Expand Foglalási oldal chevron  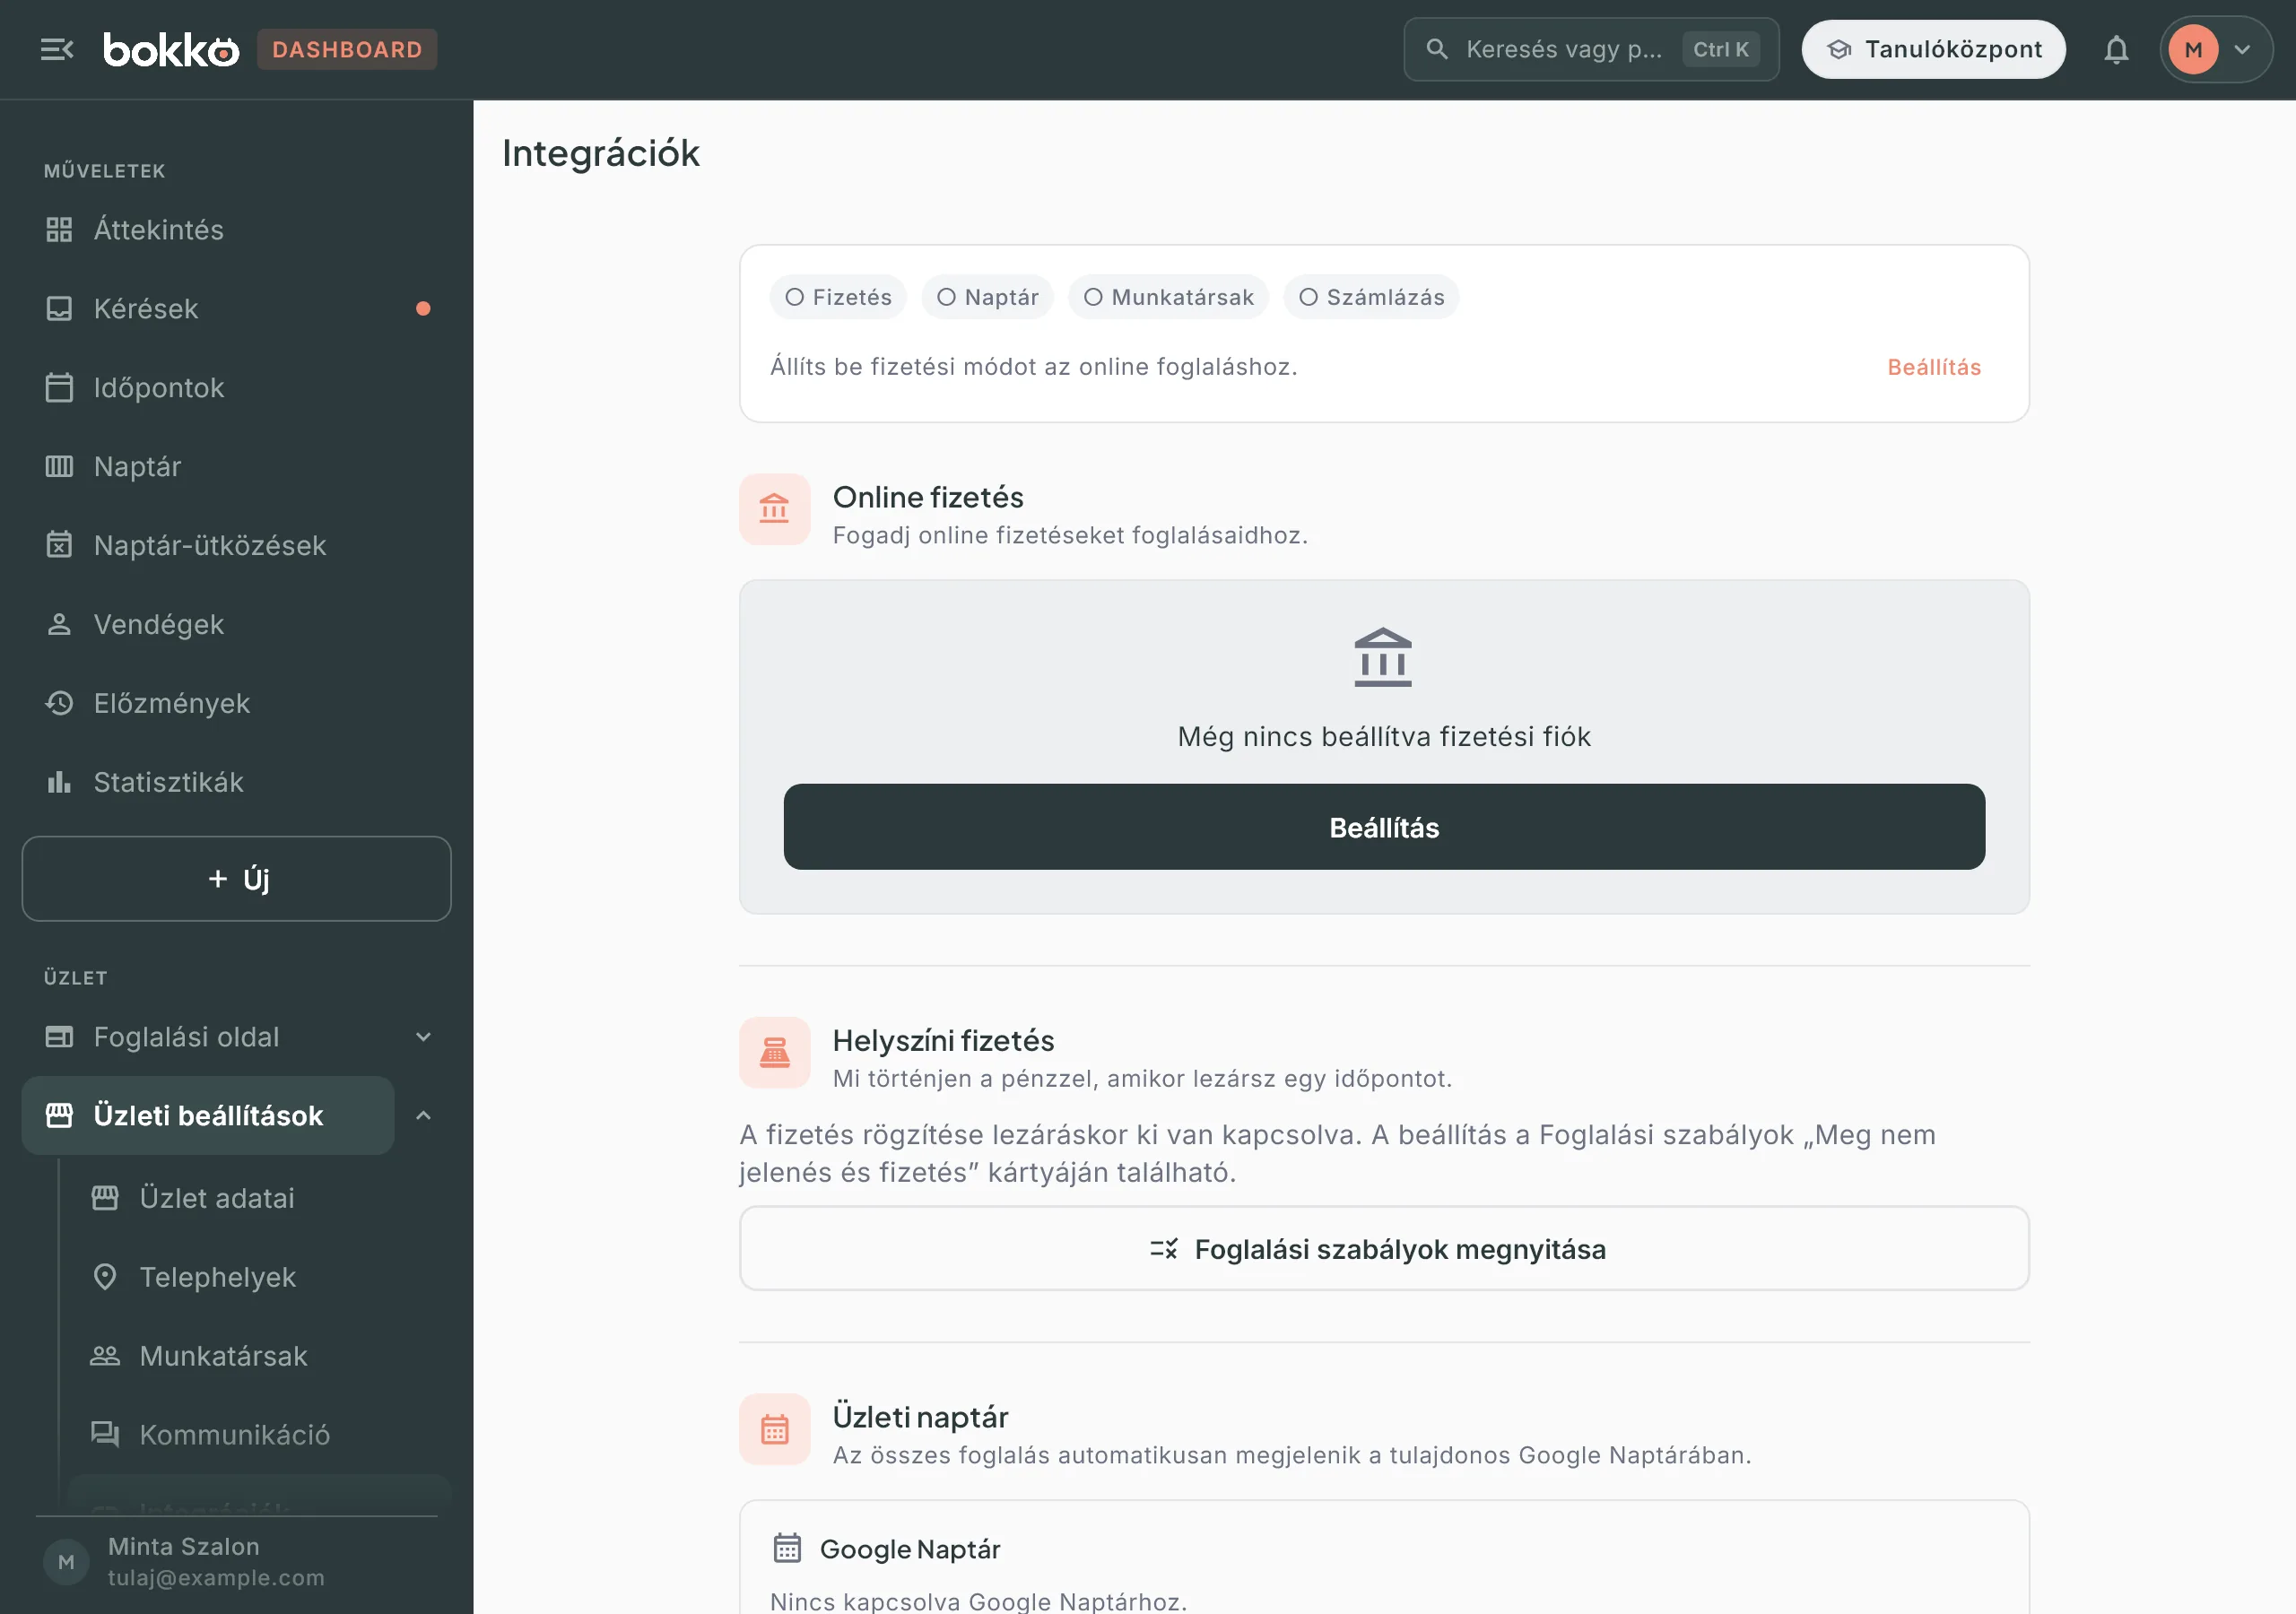(x=423, y=1037)
